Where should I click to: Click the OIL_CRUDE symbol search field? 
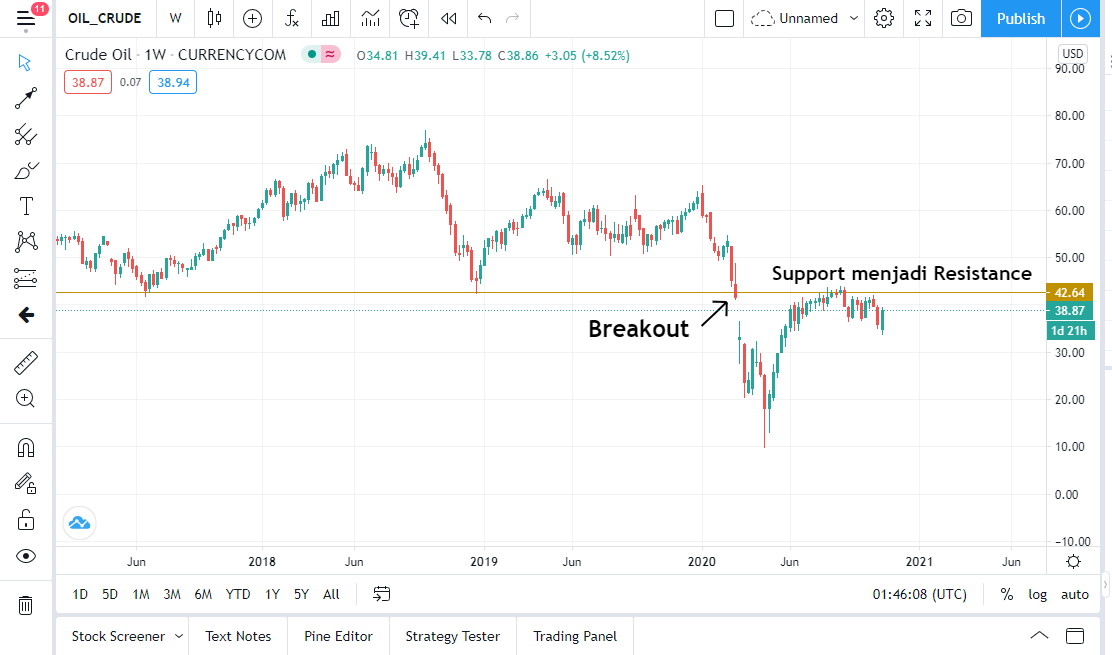point(104,18)
